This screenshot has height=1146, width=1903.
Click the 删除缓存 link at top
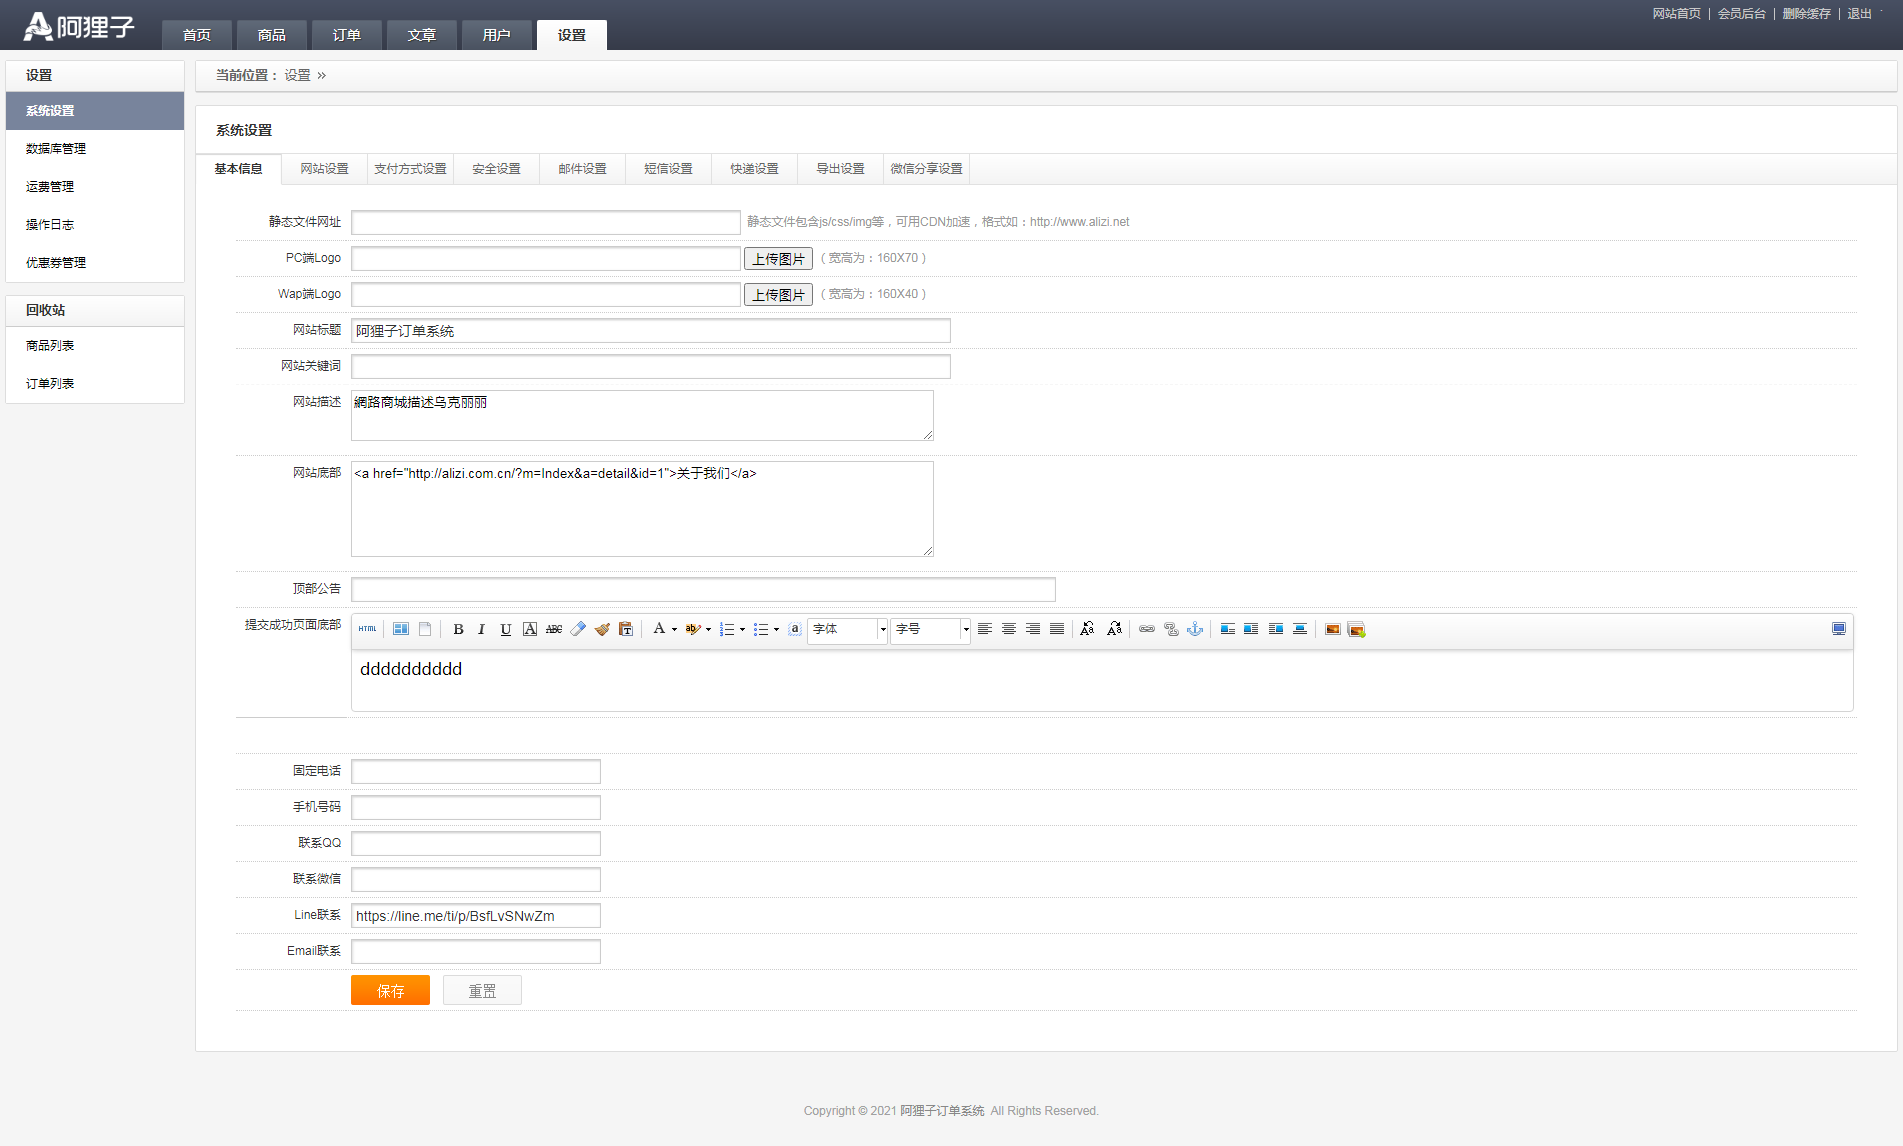click(x=1806, y=14)
